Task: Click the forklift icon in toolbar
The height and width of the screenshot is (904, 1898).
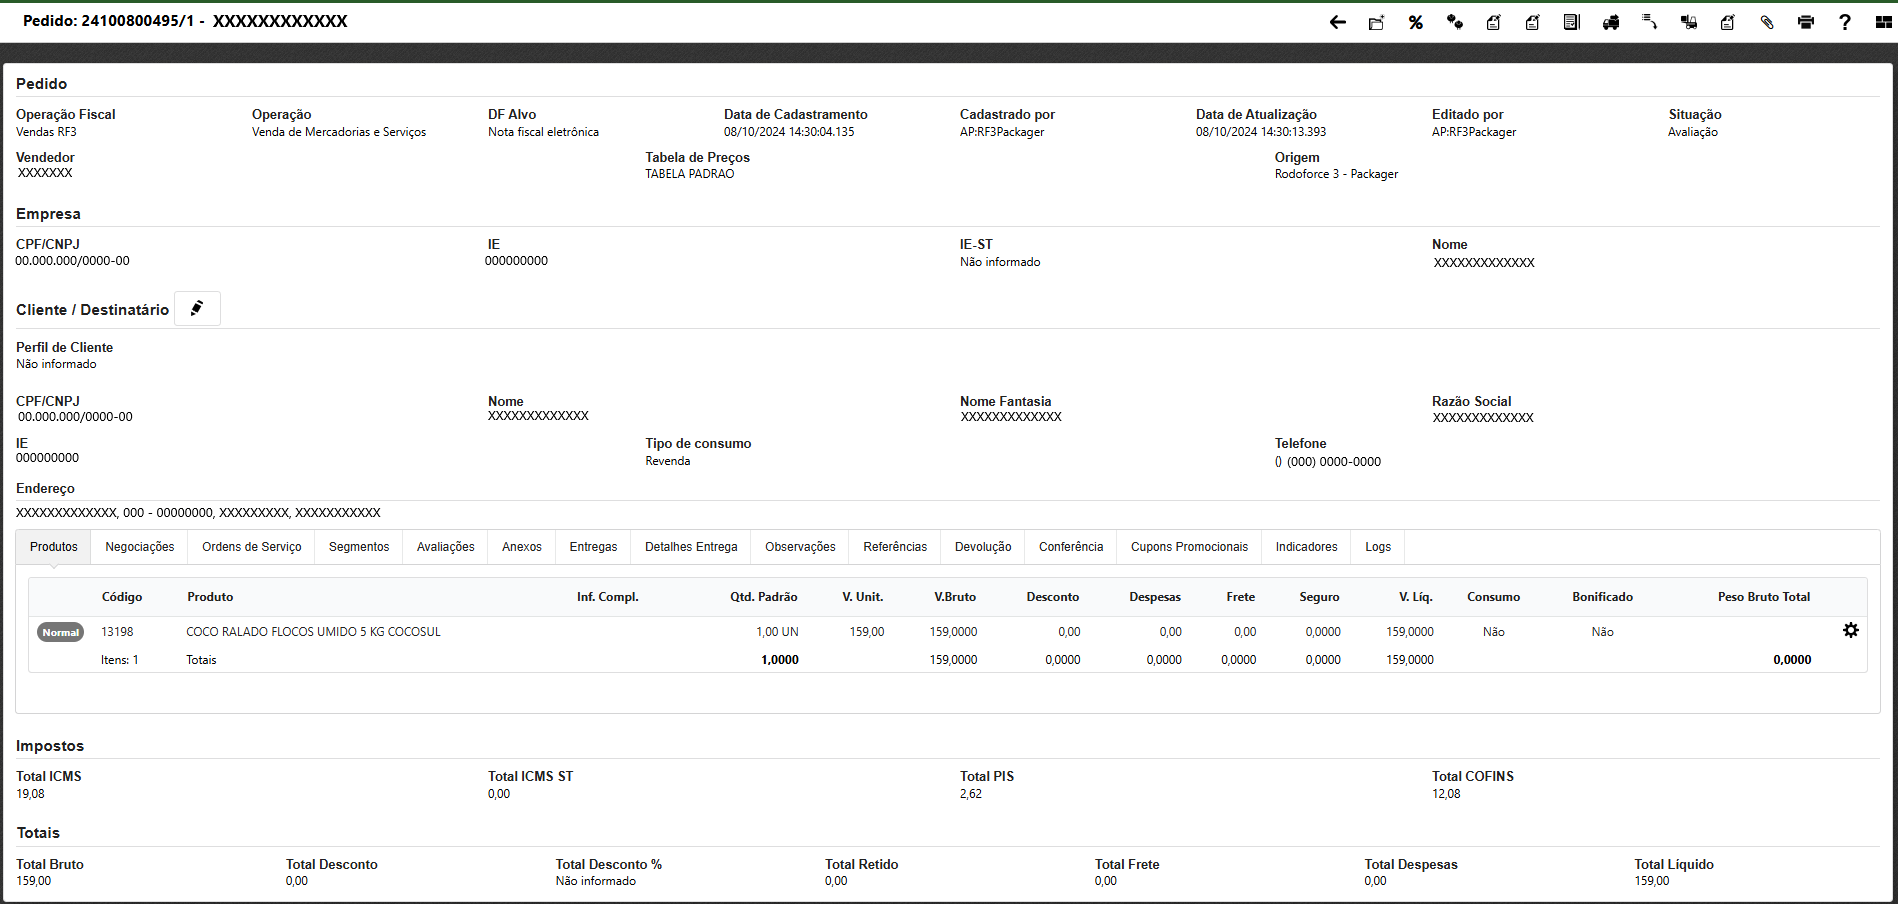Action: coord(1688,22)
